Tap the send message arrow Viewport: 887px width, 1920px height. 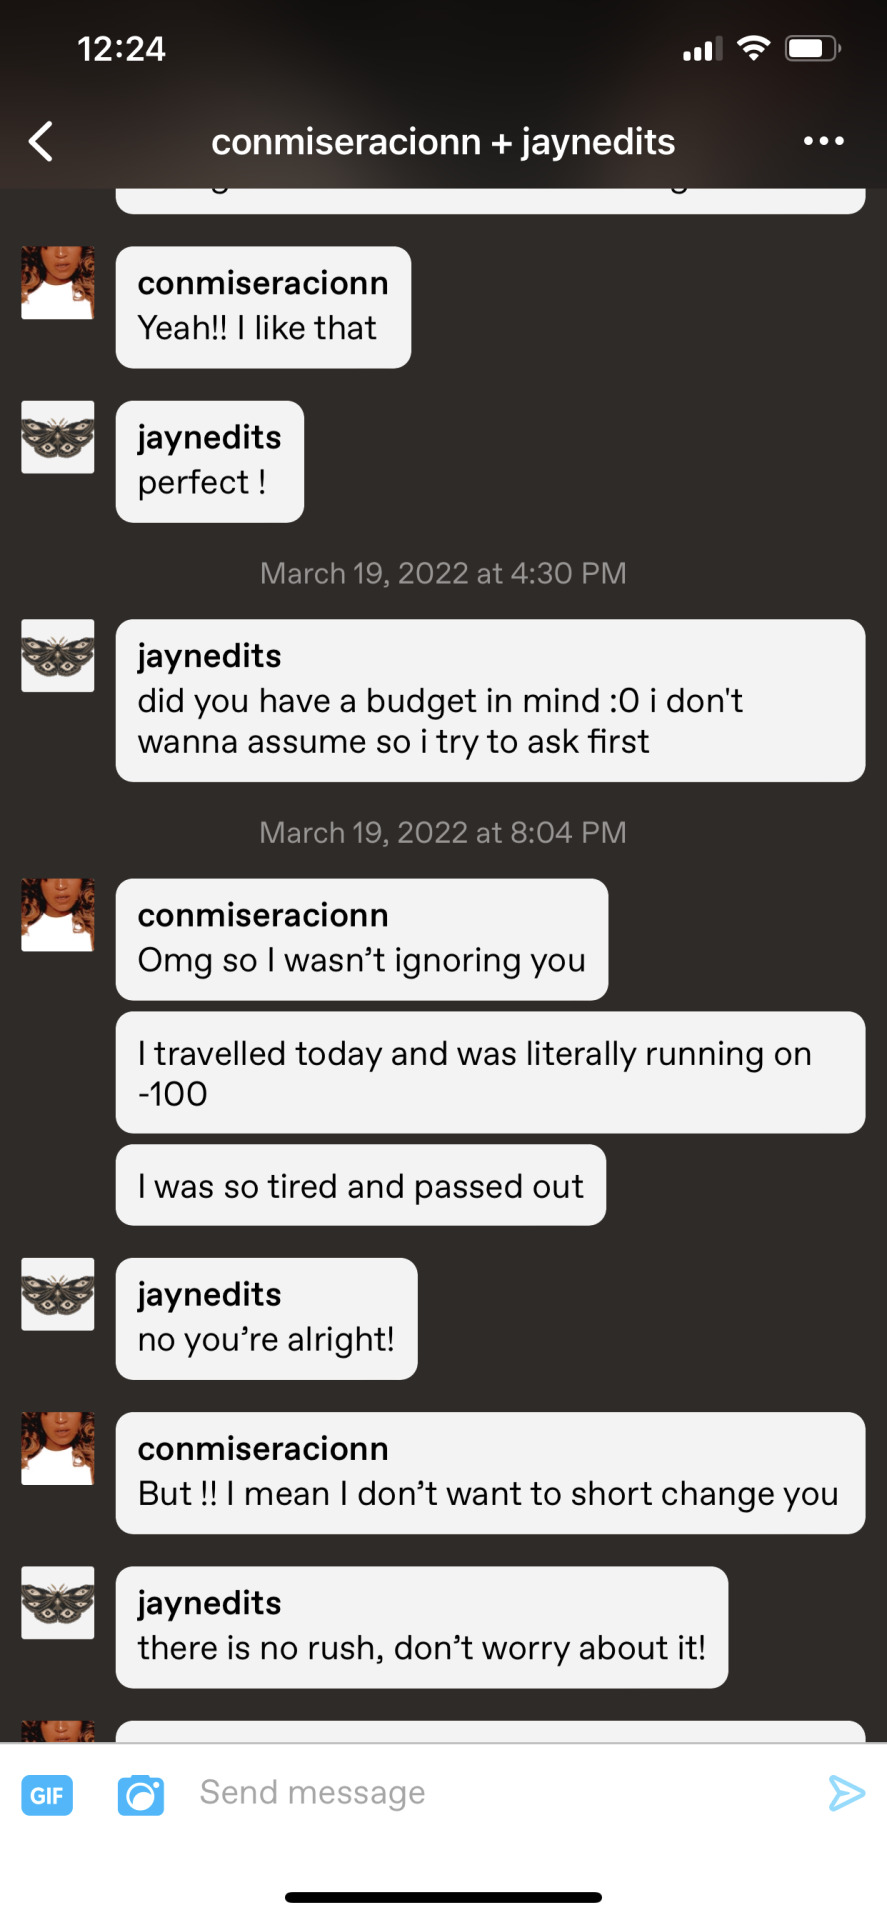(846, 1793)
